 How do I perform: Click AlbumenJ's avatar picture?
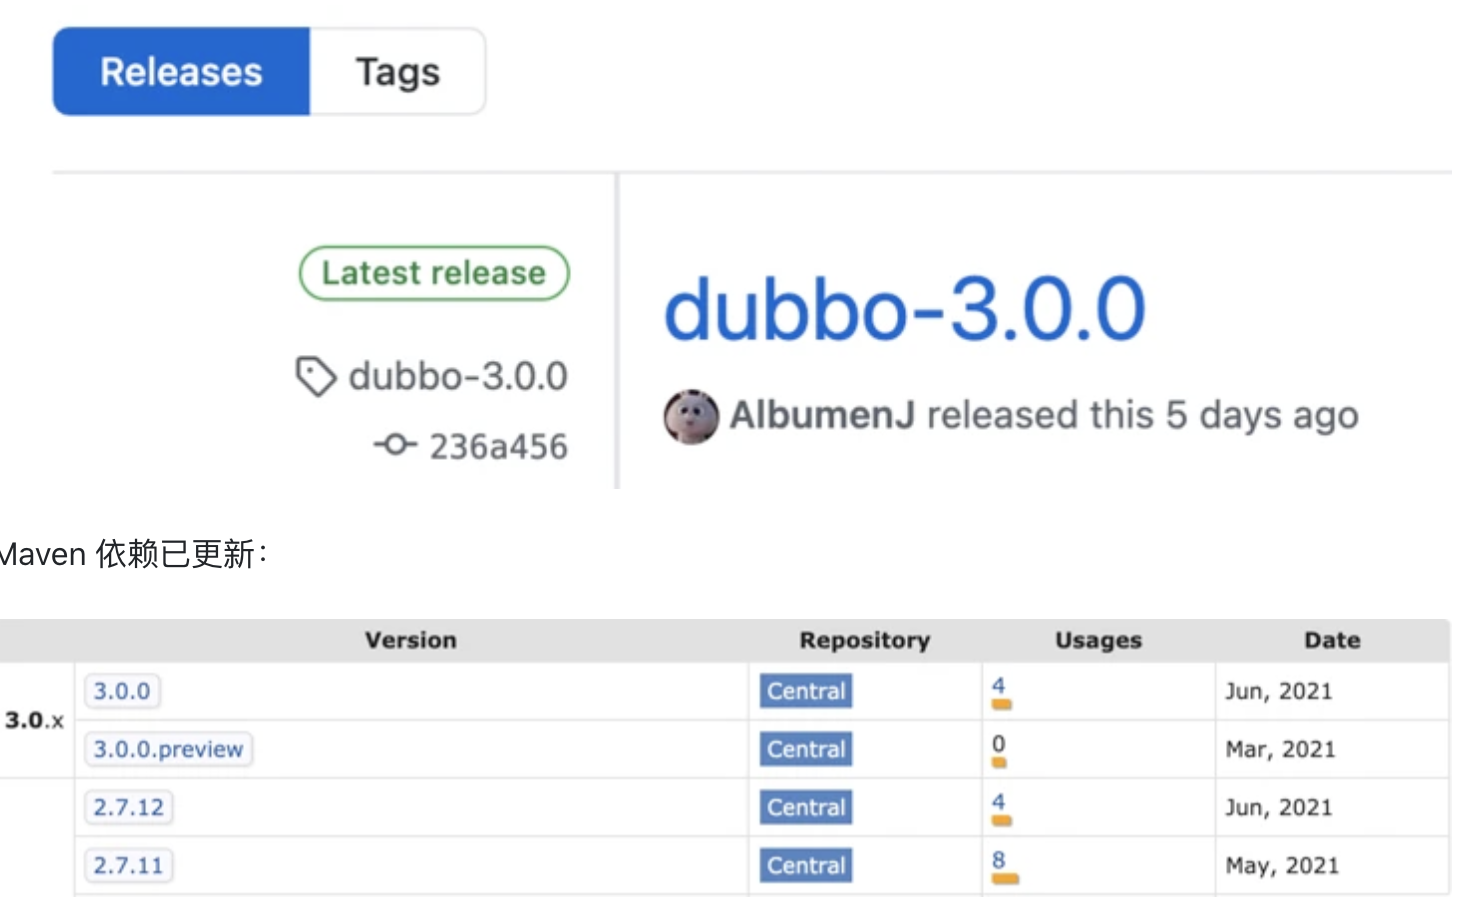(691, 416)
